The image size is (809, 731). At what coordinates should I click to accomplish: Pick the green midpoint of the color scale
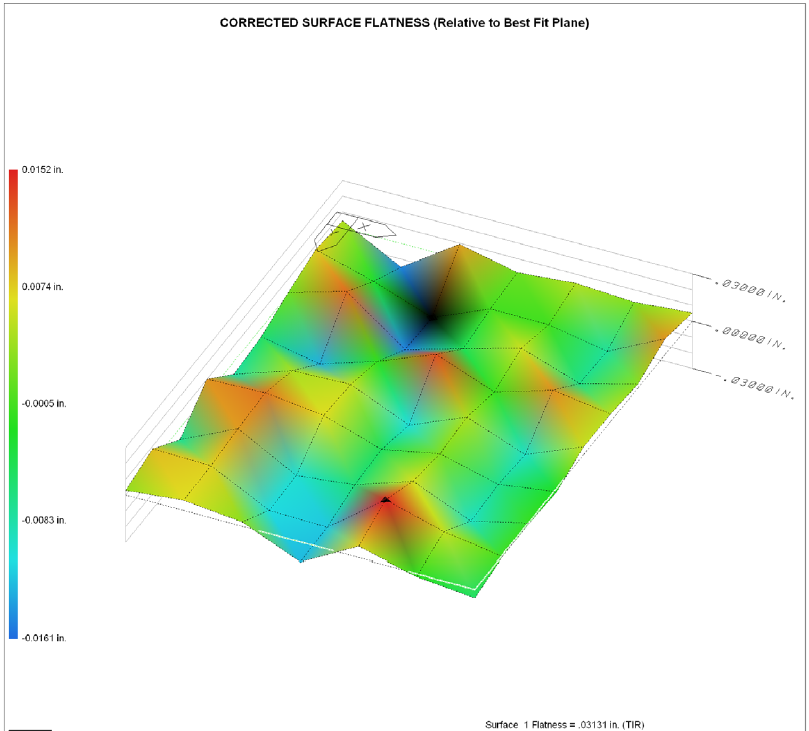point(13,404)
